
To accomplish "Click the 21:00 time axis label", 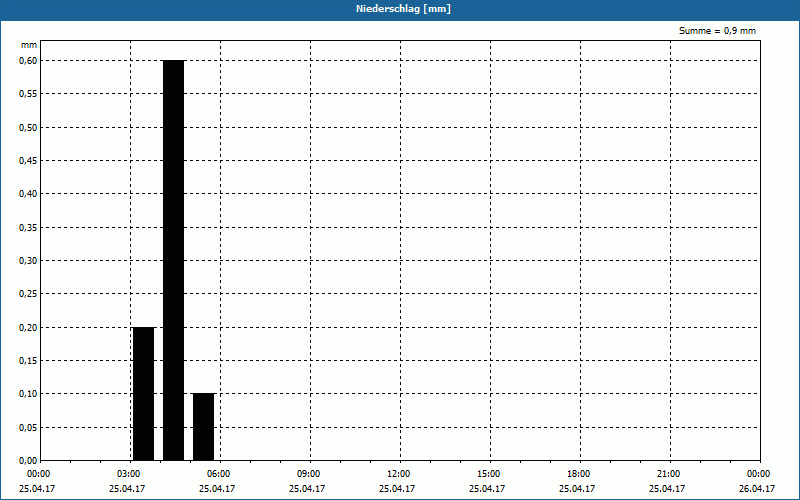I will pos(669,474).
